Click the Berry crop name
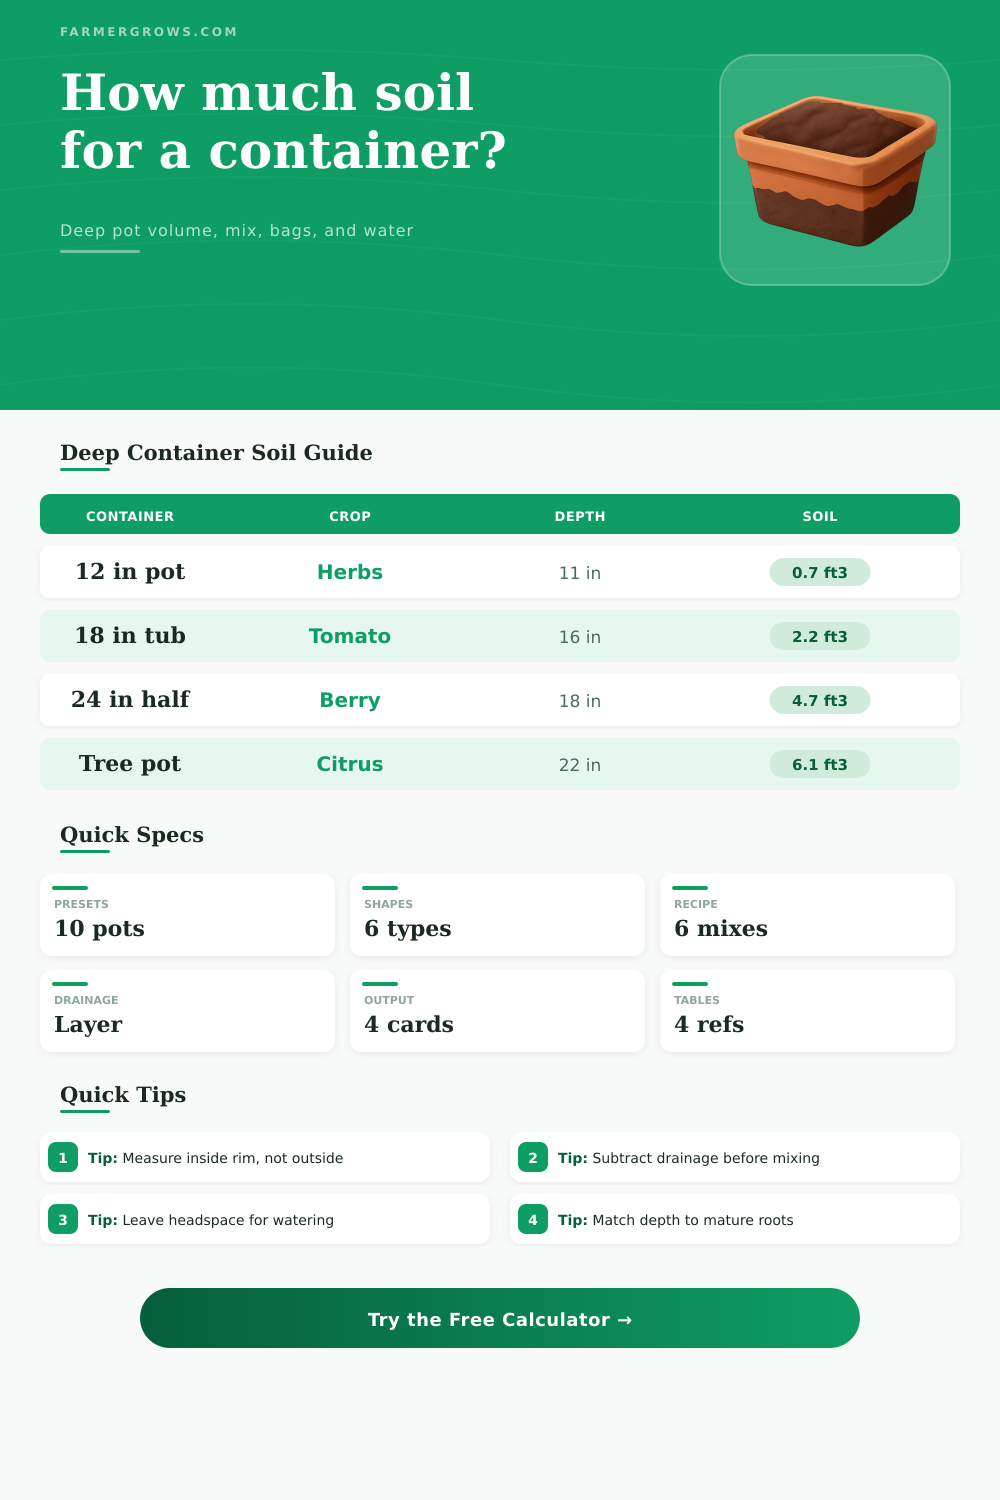Screen dimensions: 1000x1500 pyautogui.click(x=350, y=700)
